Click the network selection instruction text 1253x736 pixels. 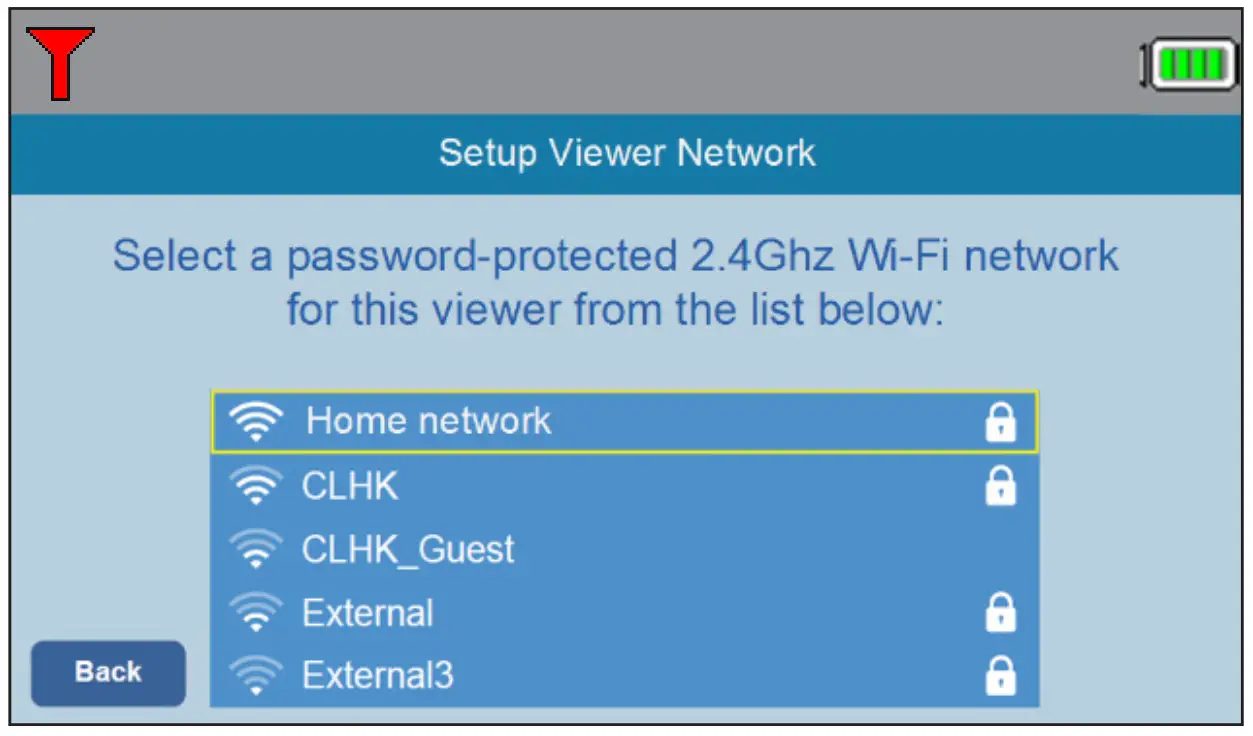click(620, 282)
